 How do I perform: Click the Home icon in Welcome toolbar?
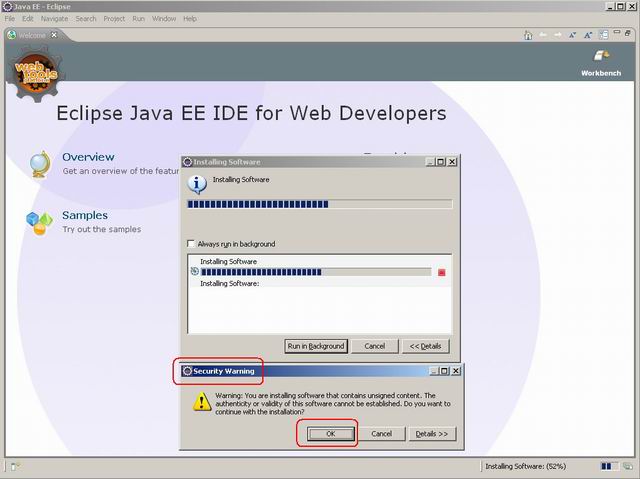pos(528,35)
